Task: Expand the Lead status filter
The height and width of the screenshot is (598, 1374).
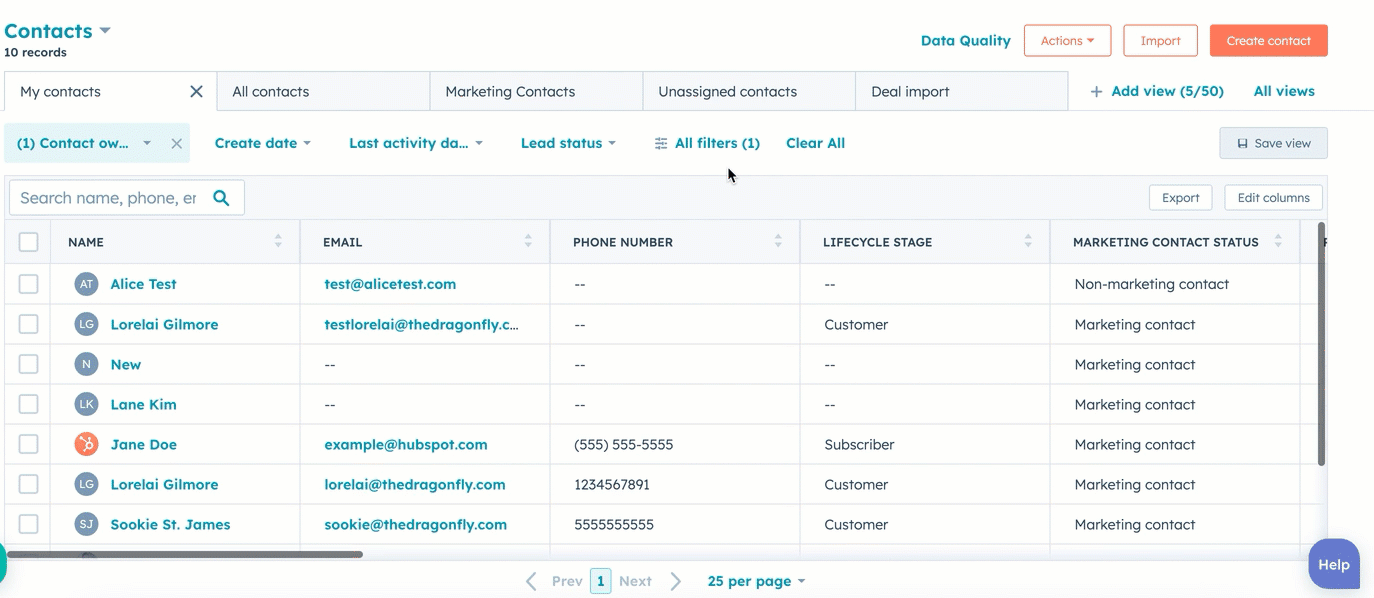Action: coord(567,144)
